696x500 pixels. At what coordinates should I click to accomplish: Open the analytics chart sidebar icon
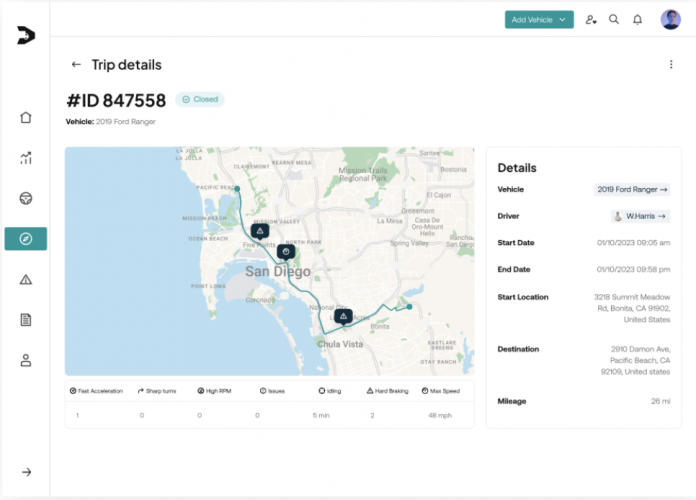26,158
